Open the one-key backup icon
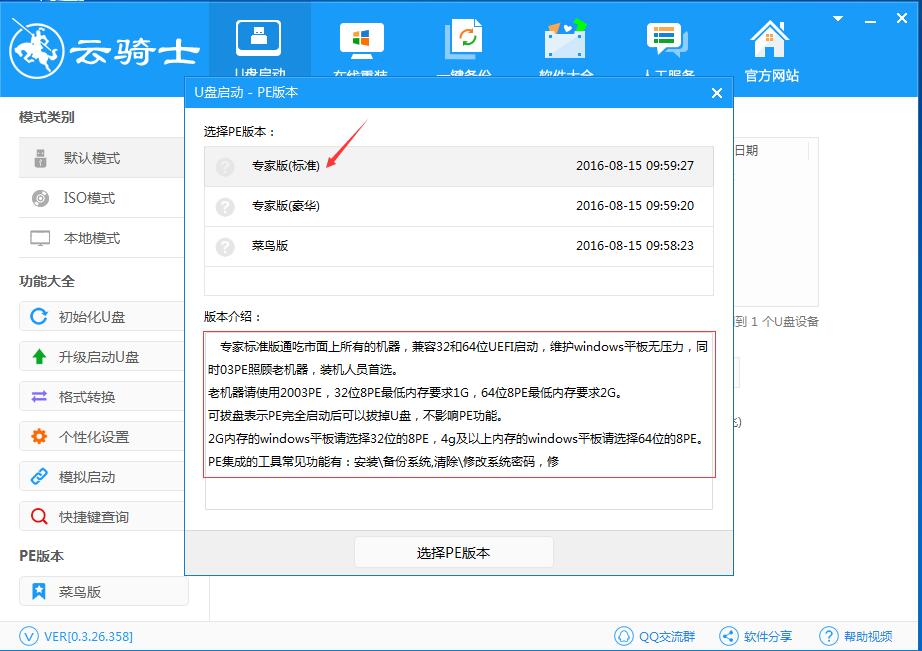Viewport: 922px width, 651px height. coord(464,39)
